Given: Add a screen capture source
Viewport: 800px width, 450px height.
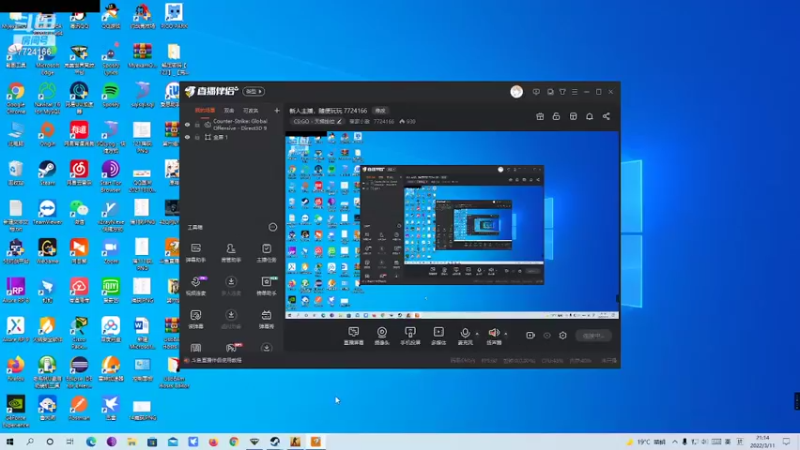Looking at the screenshot, I should click(x=354, y=336).
